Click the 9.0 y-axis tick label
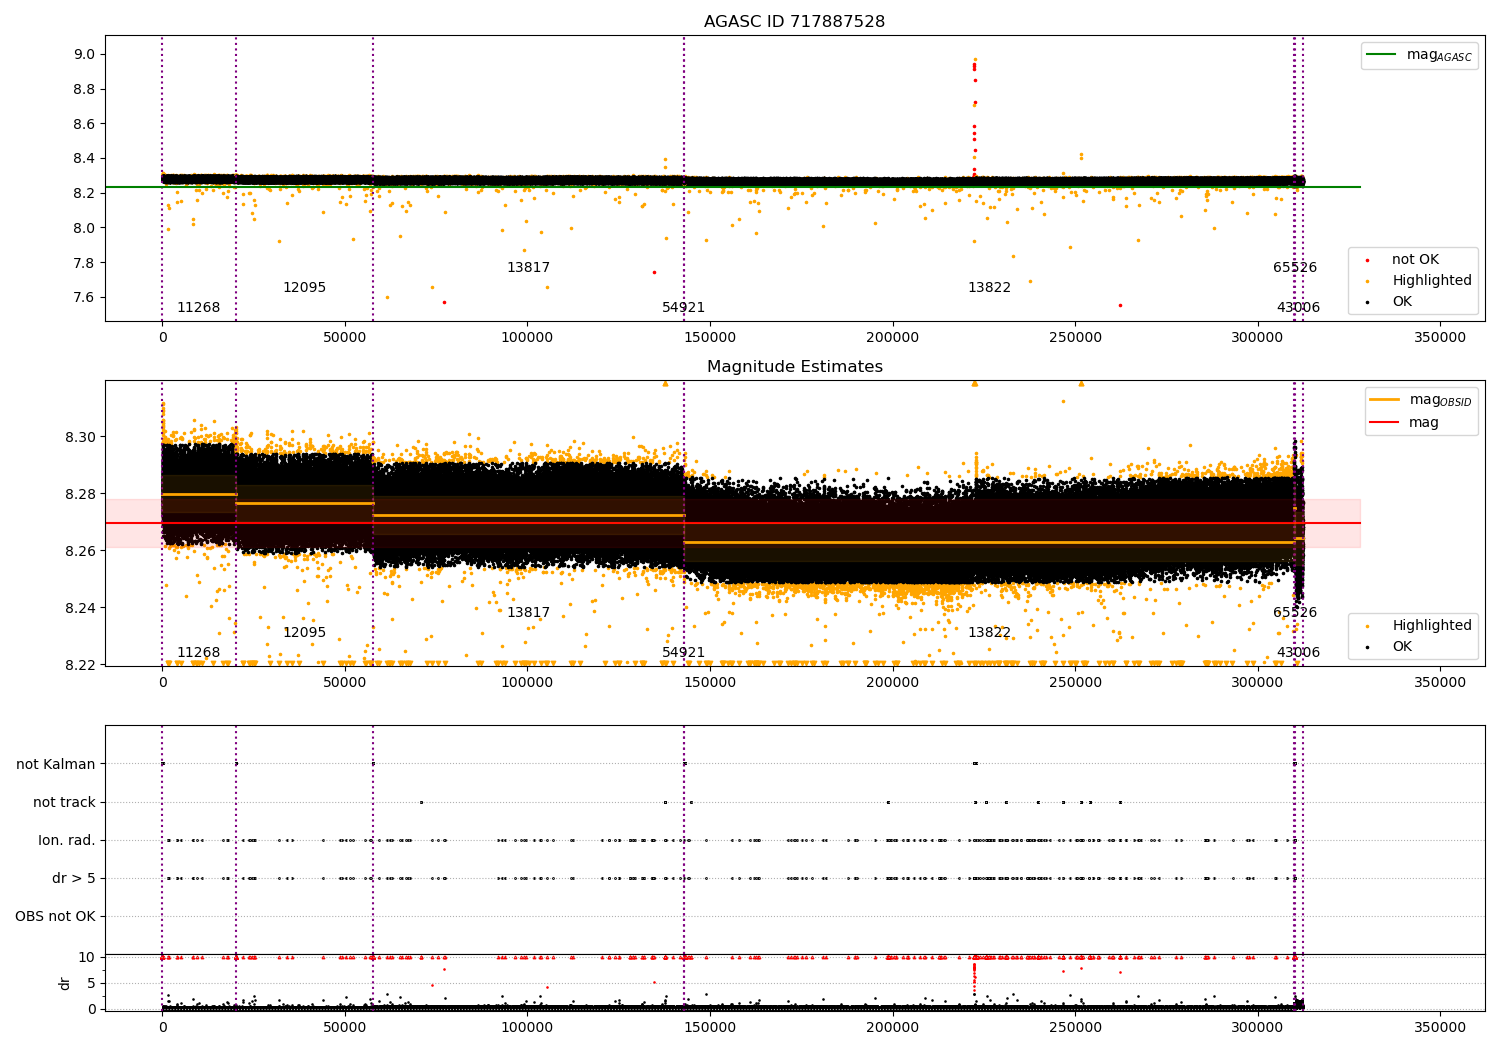 85,54
